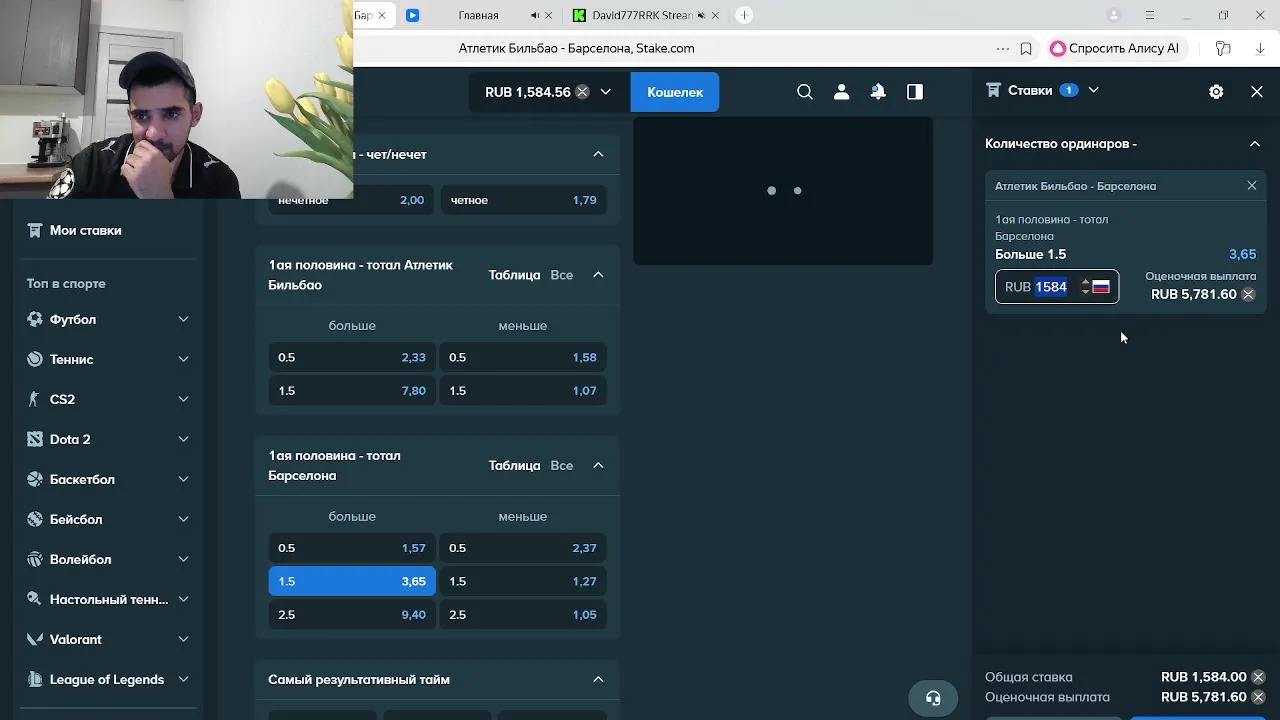Open live support headset button
Image resolution: width=1280 pixels, height=720 pixels.
tap(933, 698)
